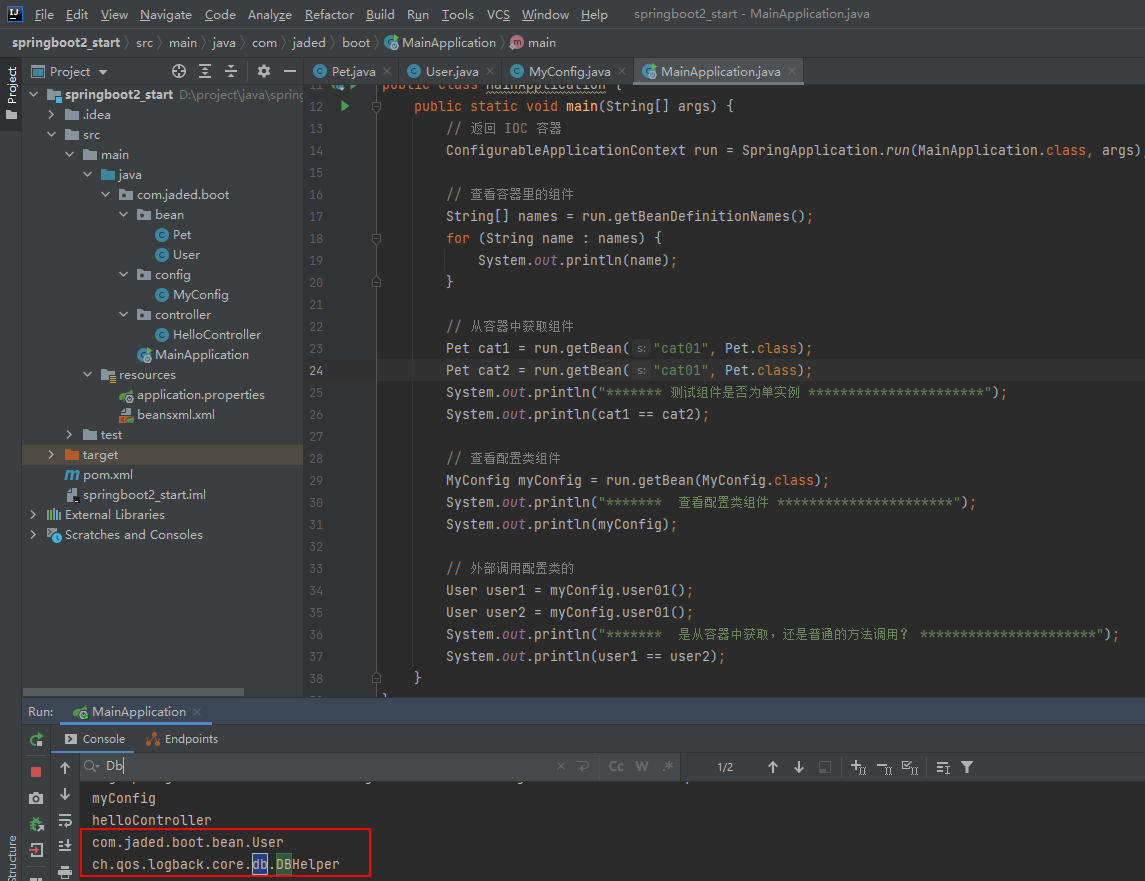
Task: Select all search occurrences
Action: point(910,767)
